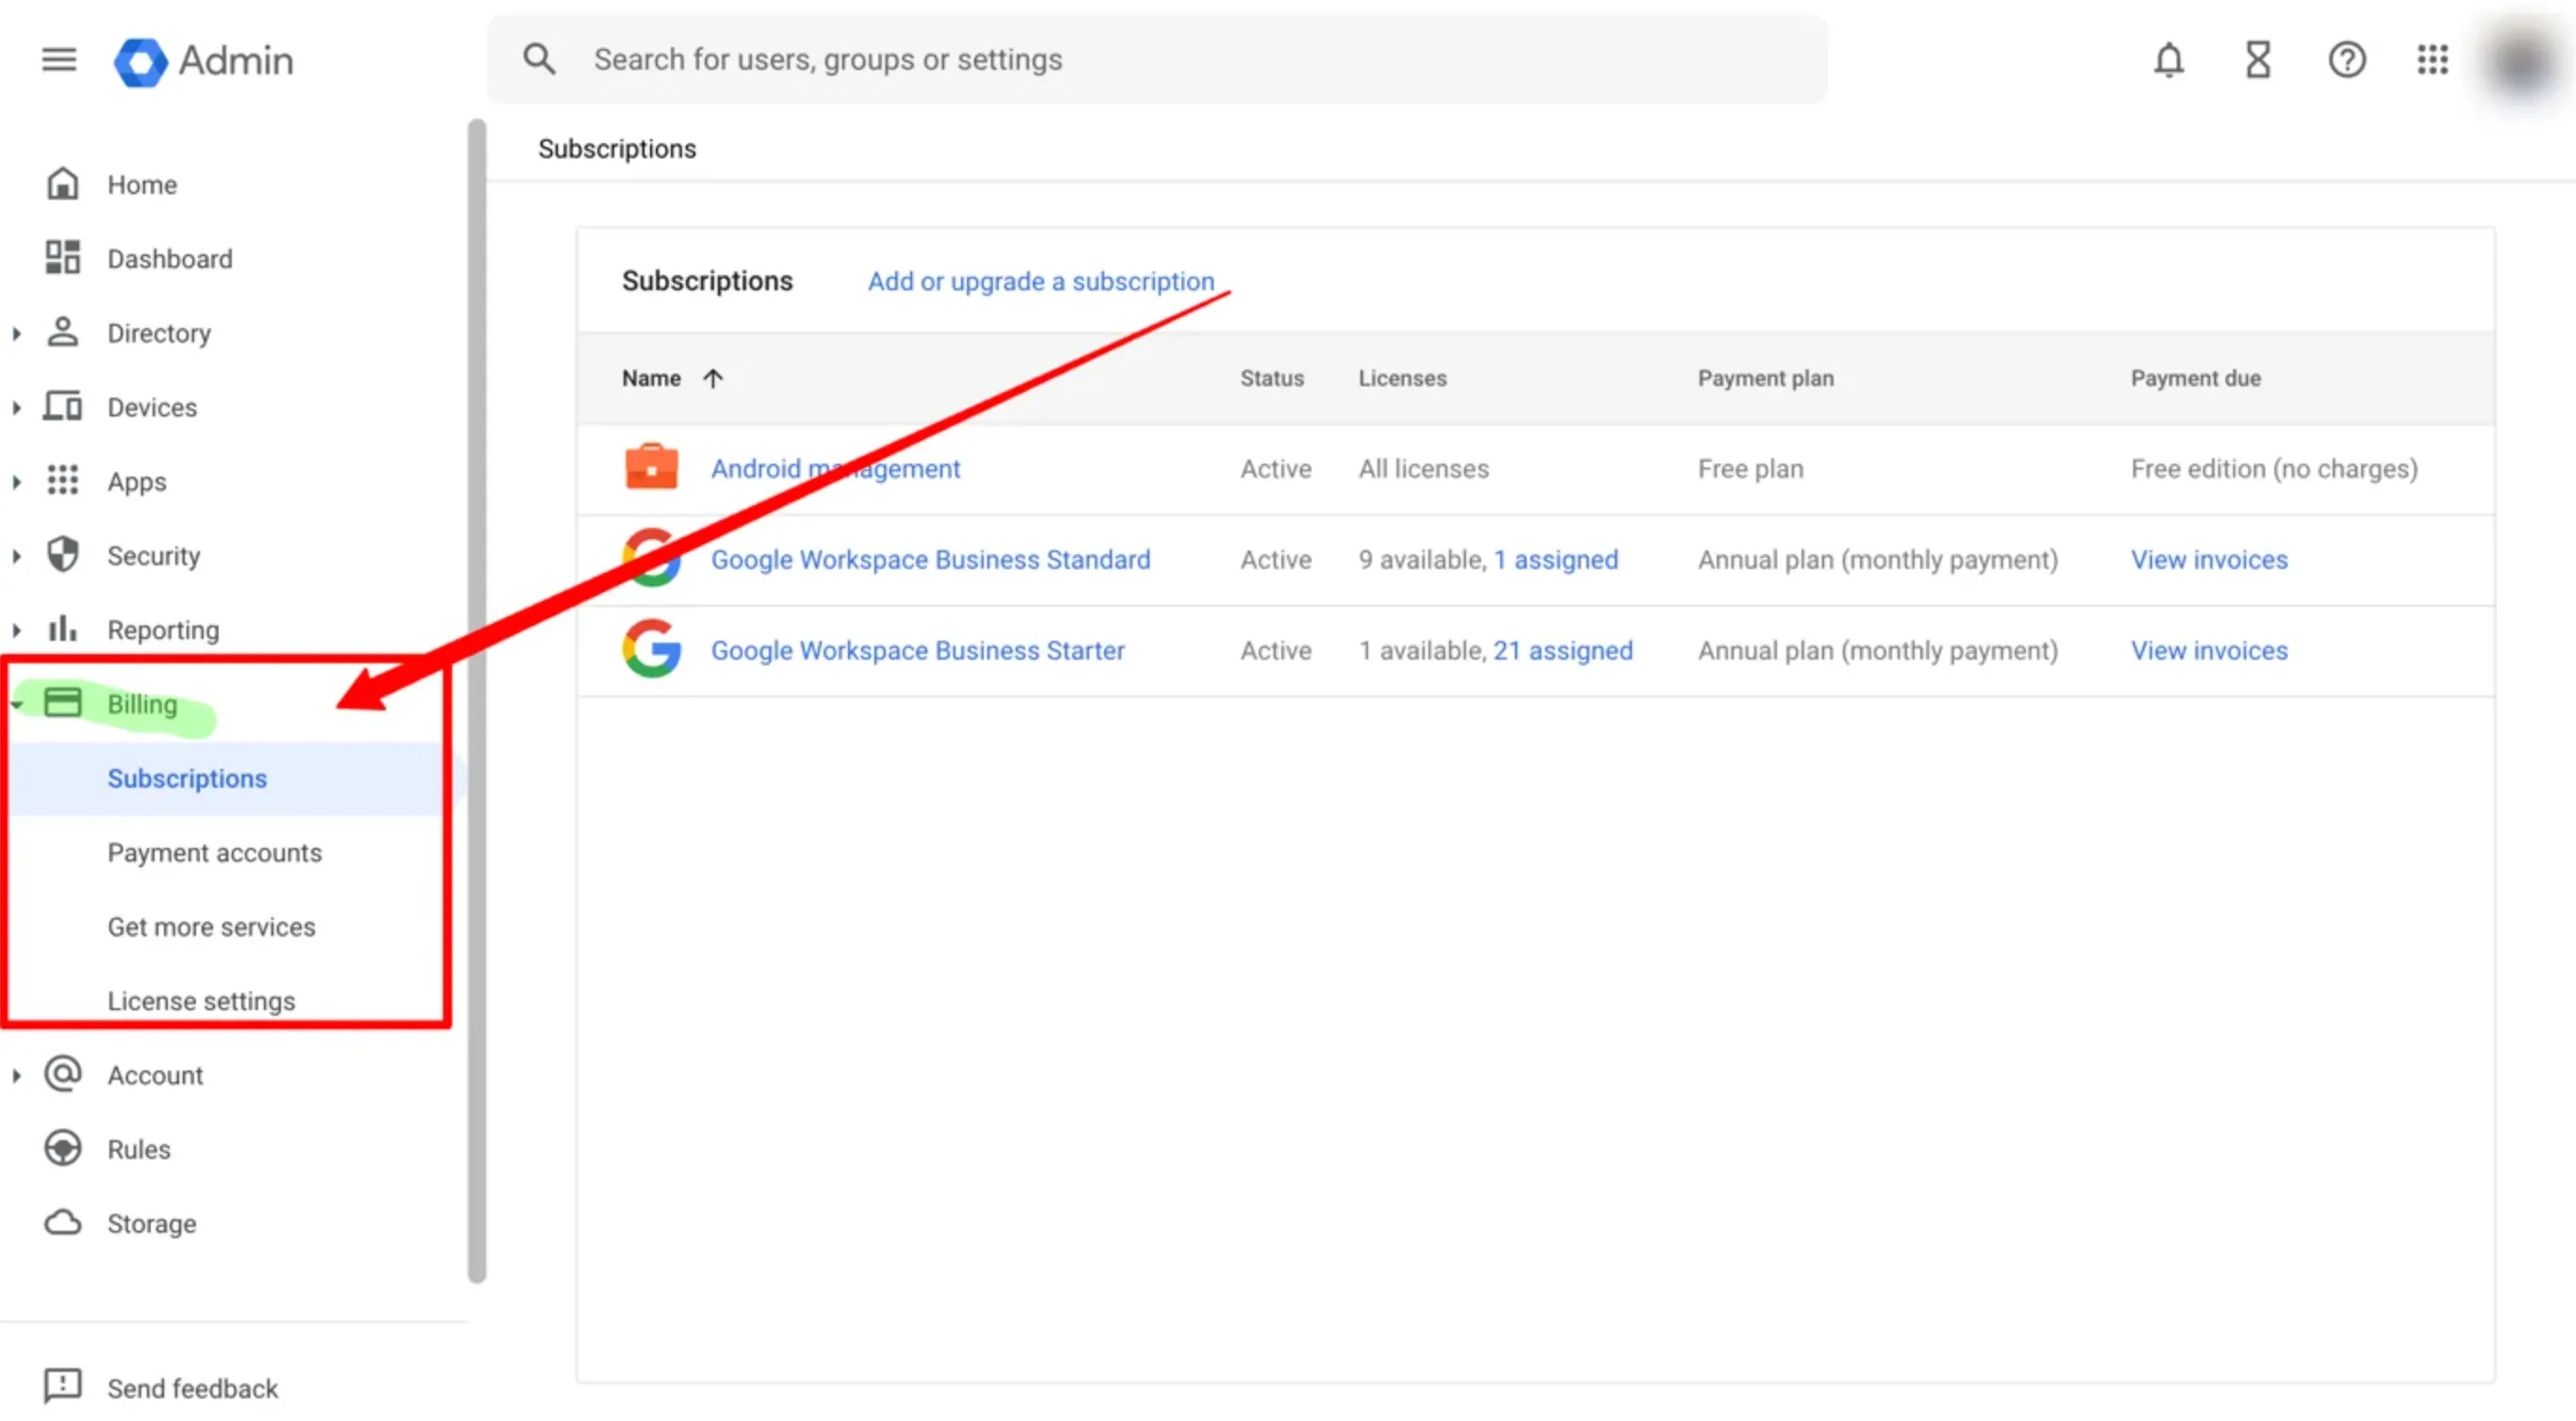Click the Devices icon in sidebar

pyautogui.click(x=62, y=406)
